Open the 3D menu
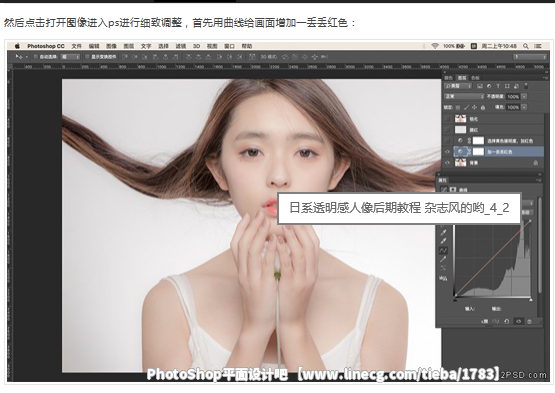The height and width of the screenshot is (393, 555). pyautogui.click(x=196, y=46)
